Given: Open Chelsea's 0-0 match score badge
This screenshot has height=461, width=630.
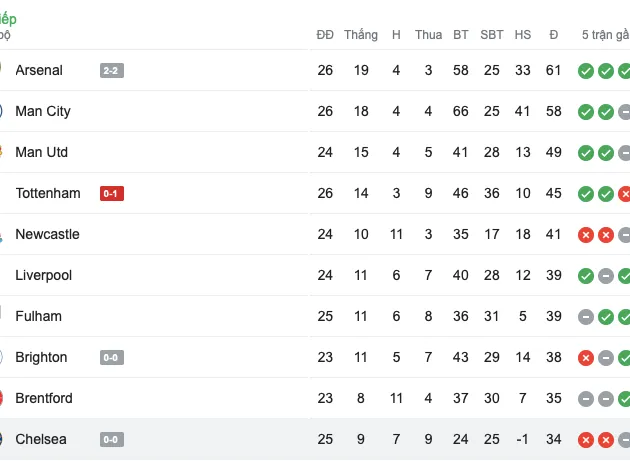Looking at the screenshot, I should [x=112, y=440].
